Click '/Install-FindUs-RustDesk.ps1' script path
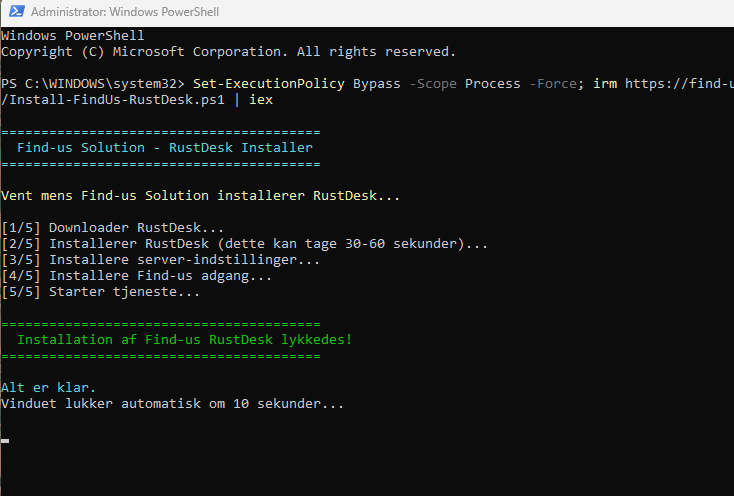734x496 pixels. [113, 100]
